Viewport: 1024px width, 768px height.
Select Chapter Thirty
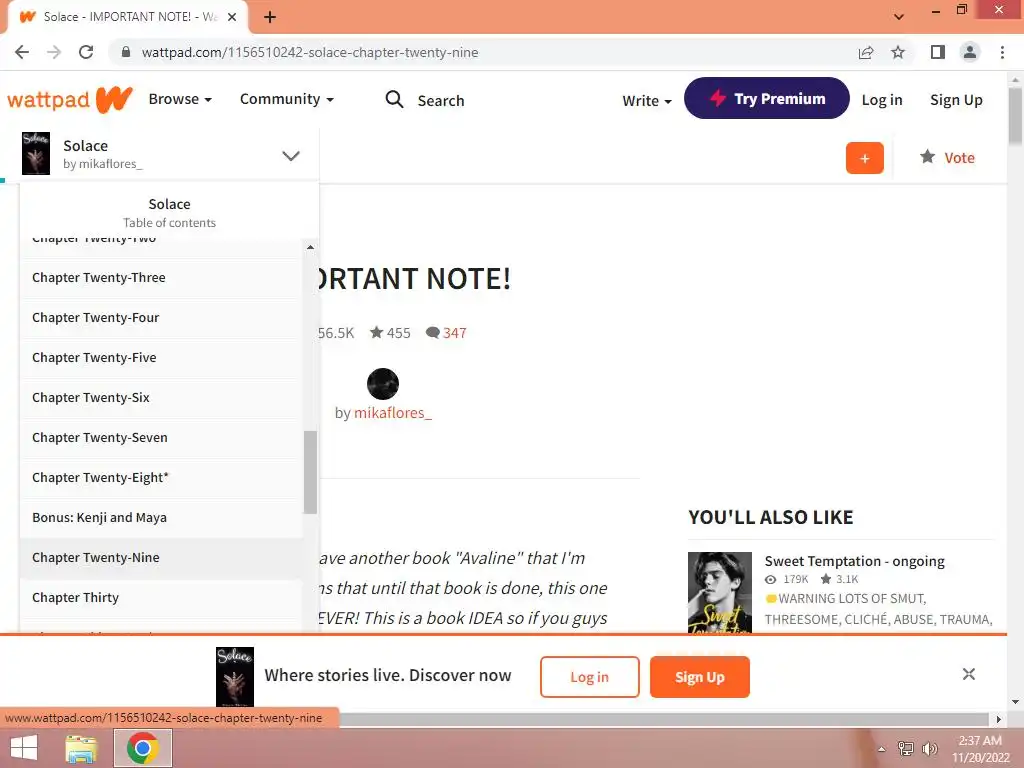point(161,598)
